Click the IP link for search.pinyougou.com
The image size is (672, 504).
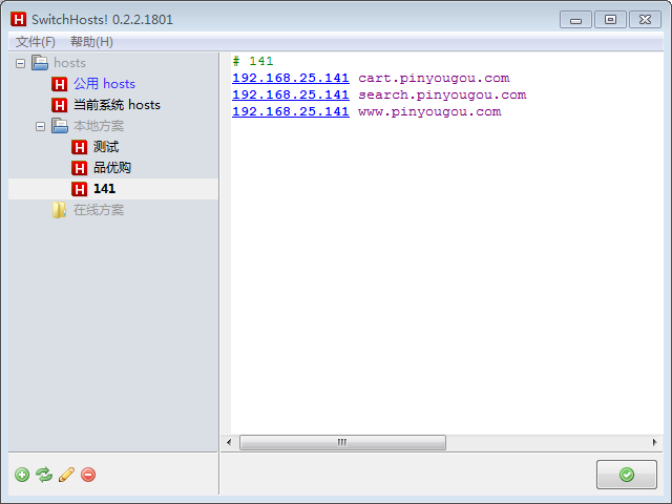[291, 95]
